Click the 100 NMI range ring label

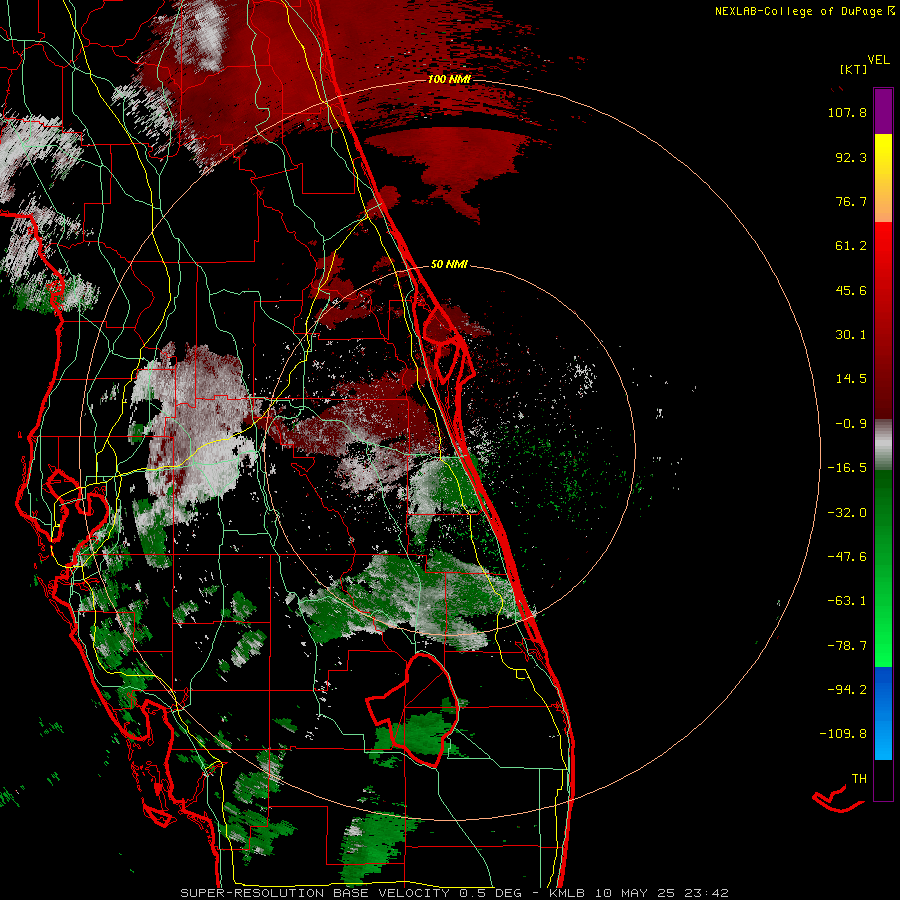point(449,79)
